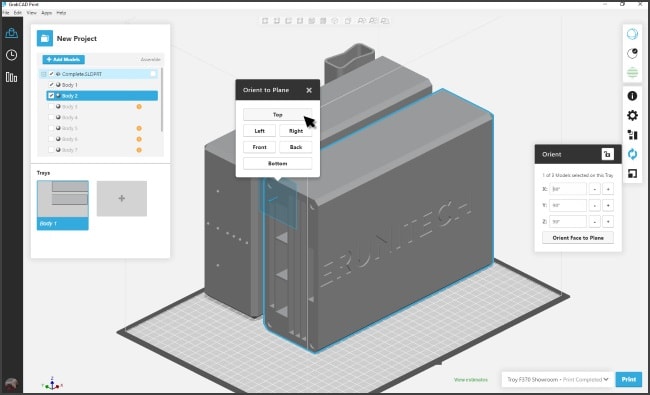Open the Arrange tool icon
Screen dimensions: 650x395
click(x=632, y=135)
